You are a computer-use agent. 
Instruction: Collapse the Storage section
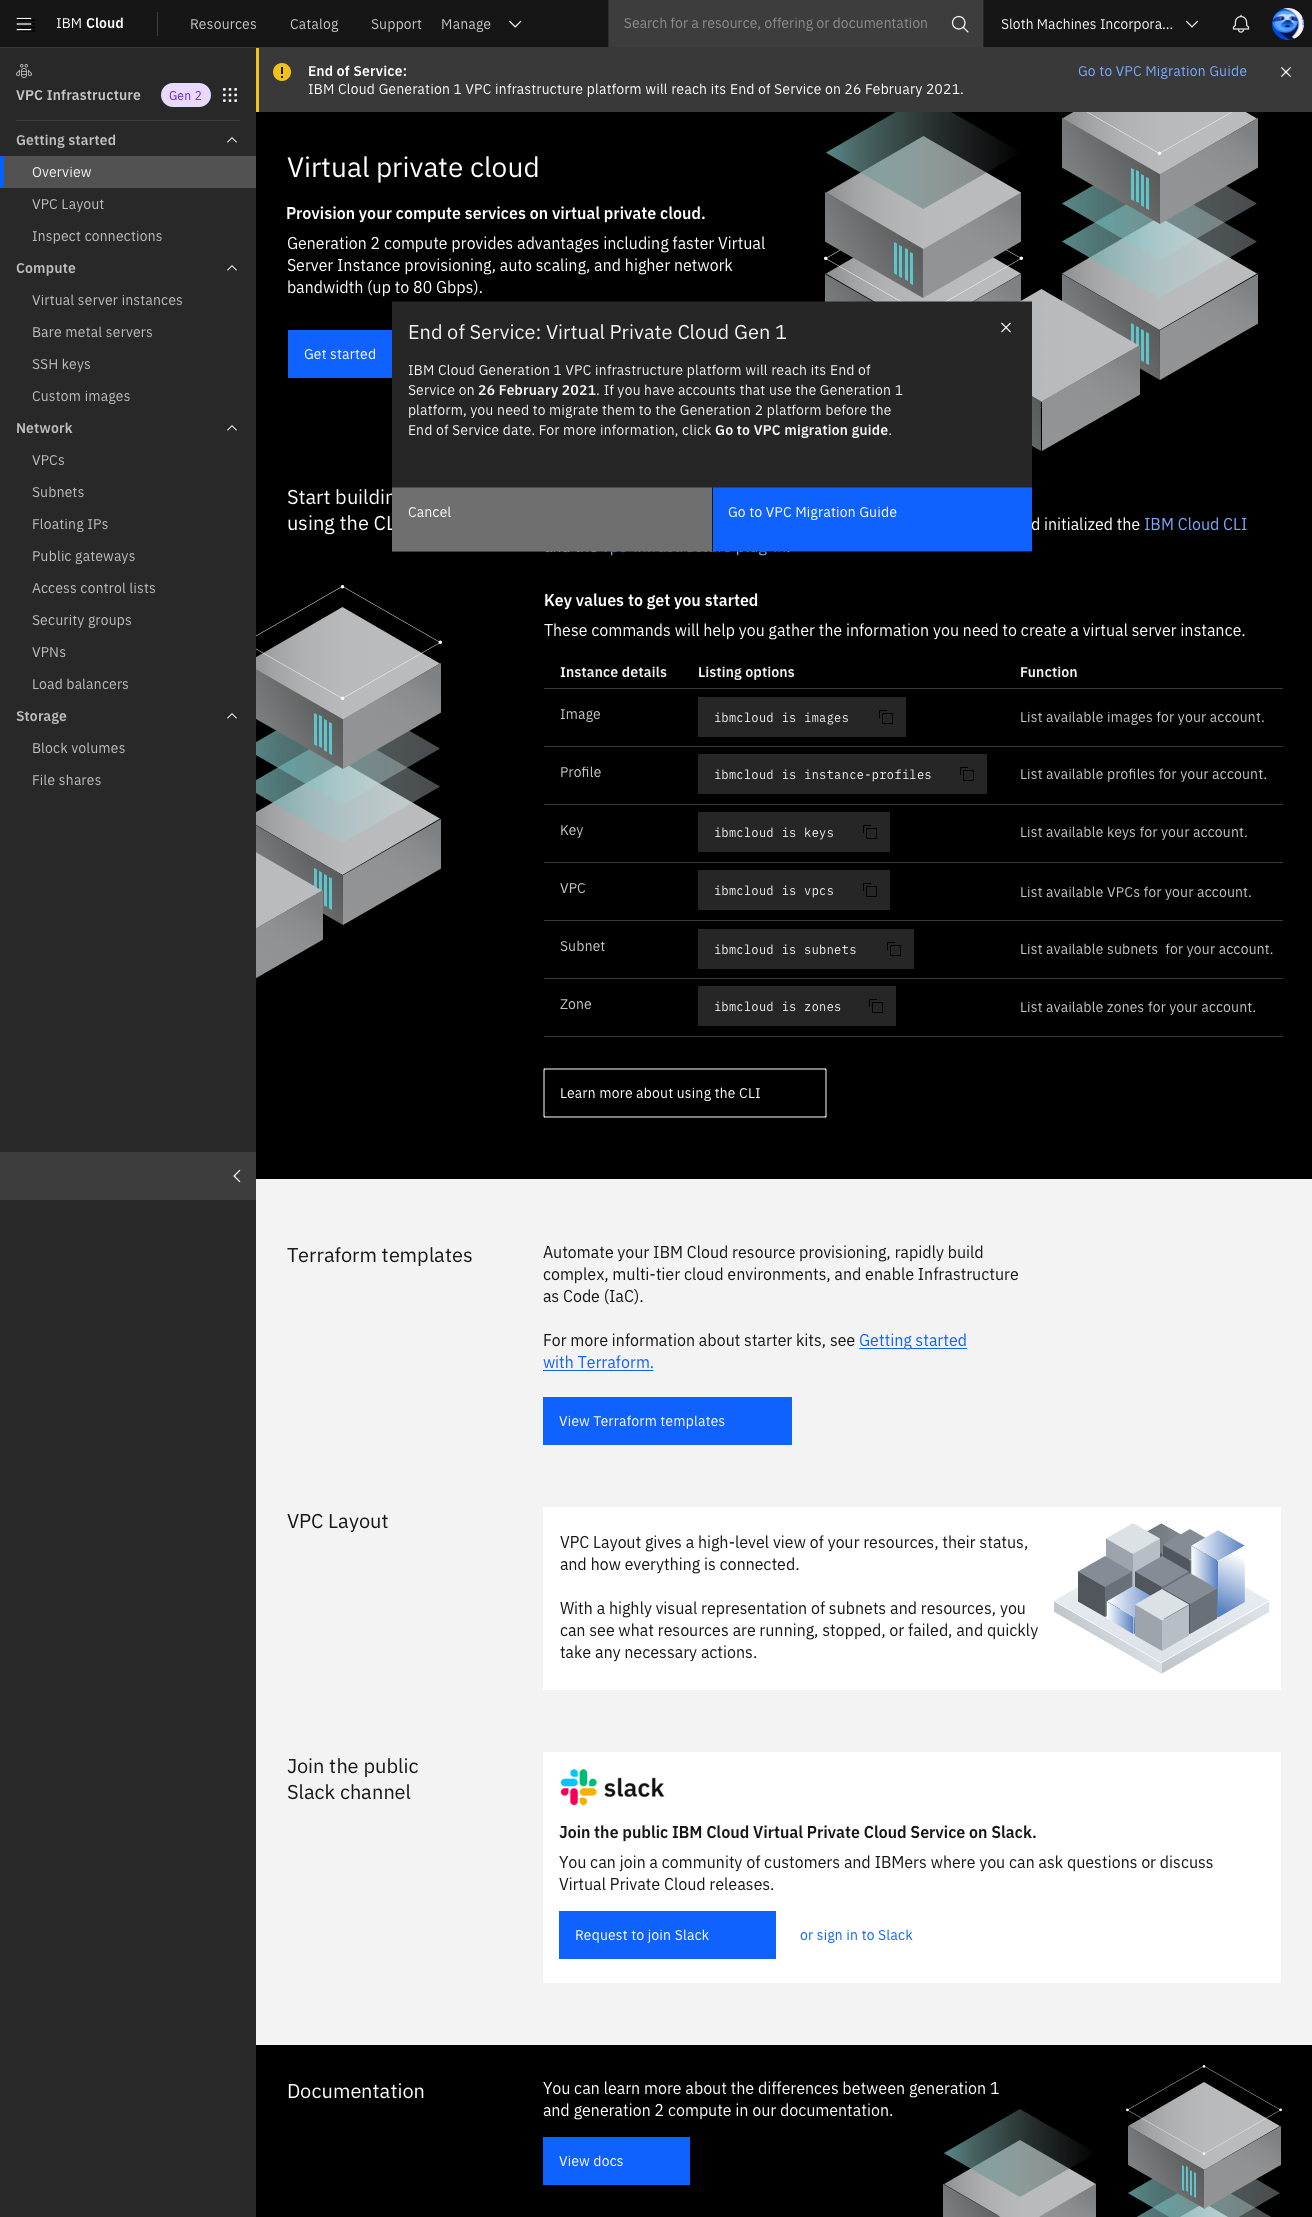pos(232,716)
